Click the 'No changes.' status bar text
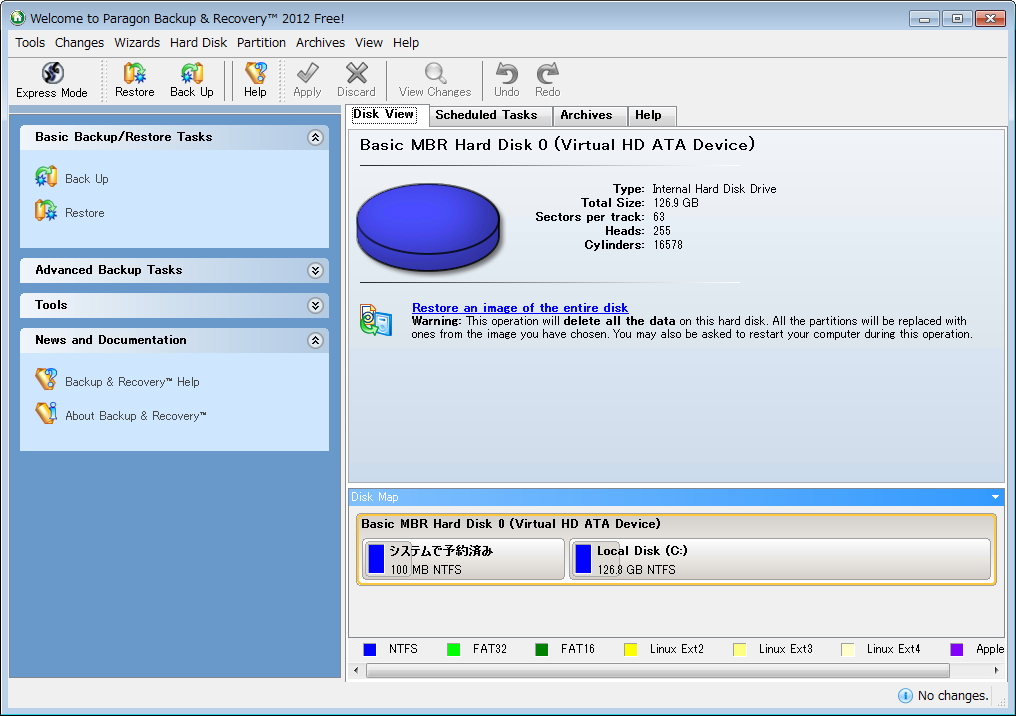The width and height of the screenshot is (1016, 716). tap(953, 695)
